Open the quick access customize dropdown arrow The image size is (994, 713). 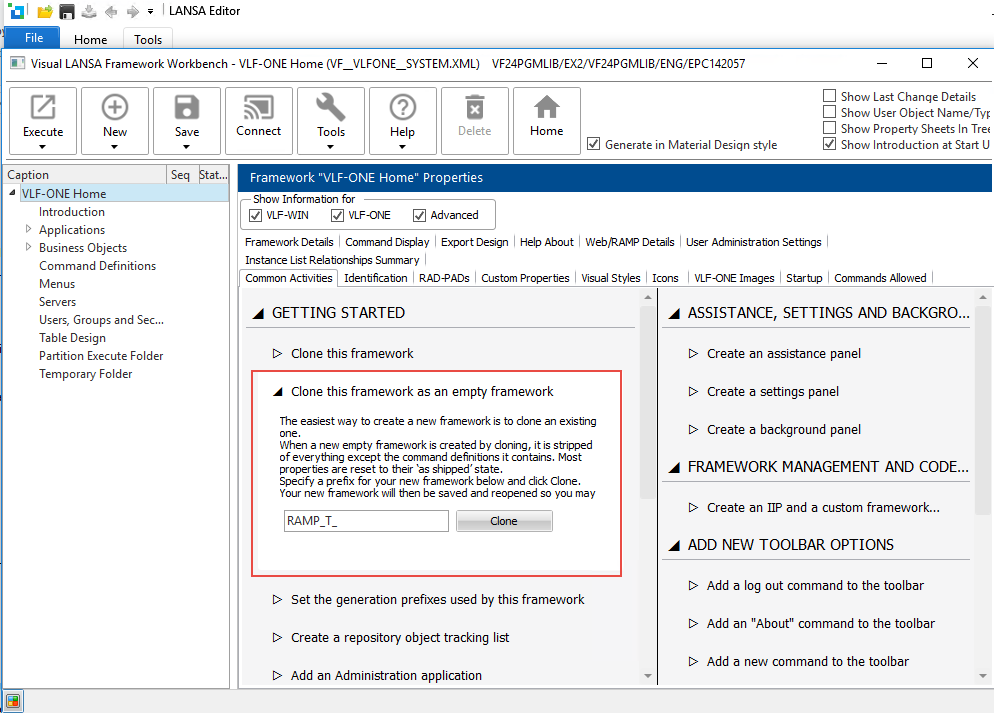150,11
